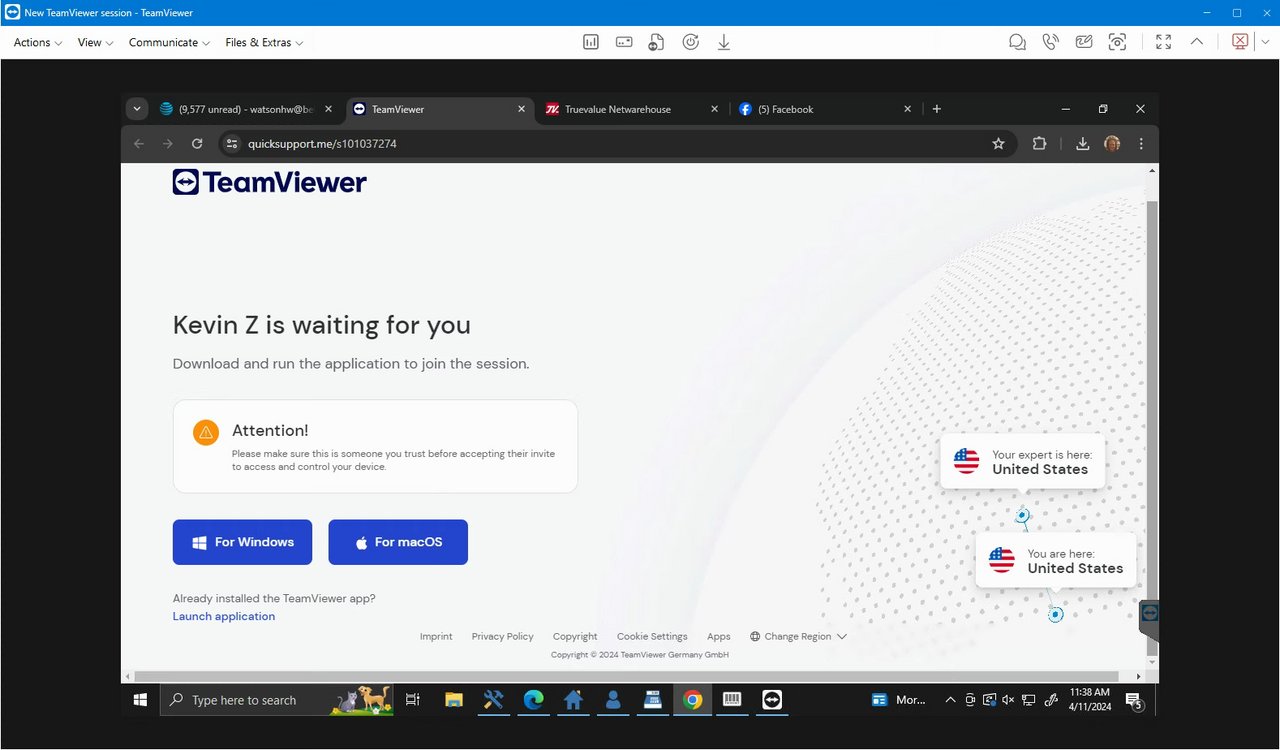Open the Imprint footer link

point(436,636)
